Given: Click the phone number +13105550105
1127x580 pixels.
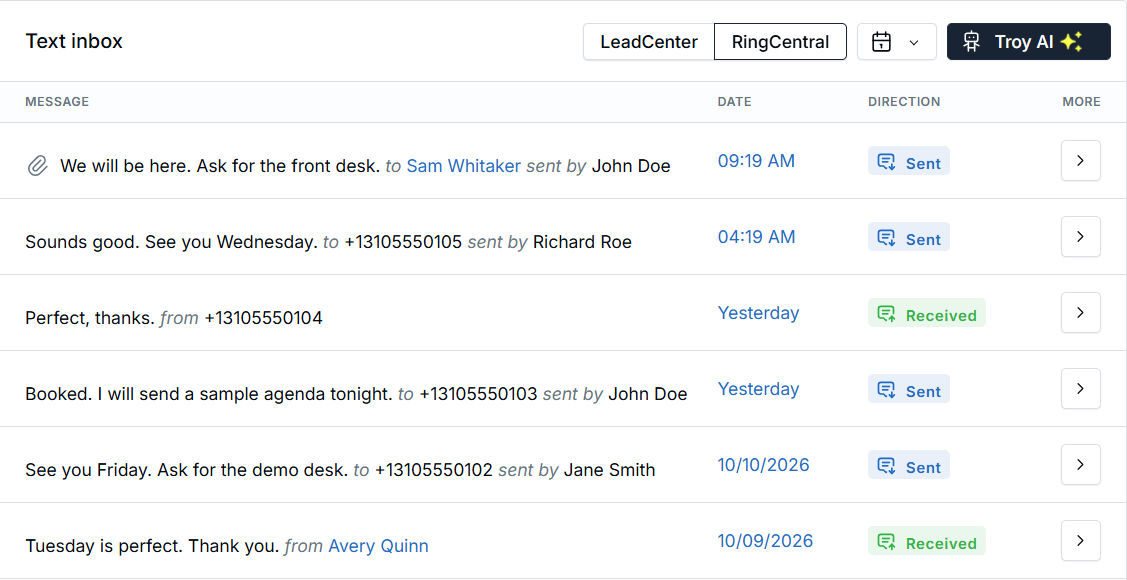Looking at the screenshot, I should [403, 242].
